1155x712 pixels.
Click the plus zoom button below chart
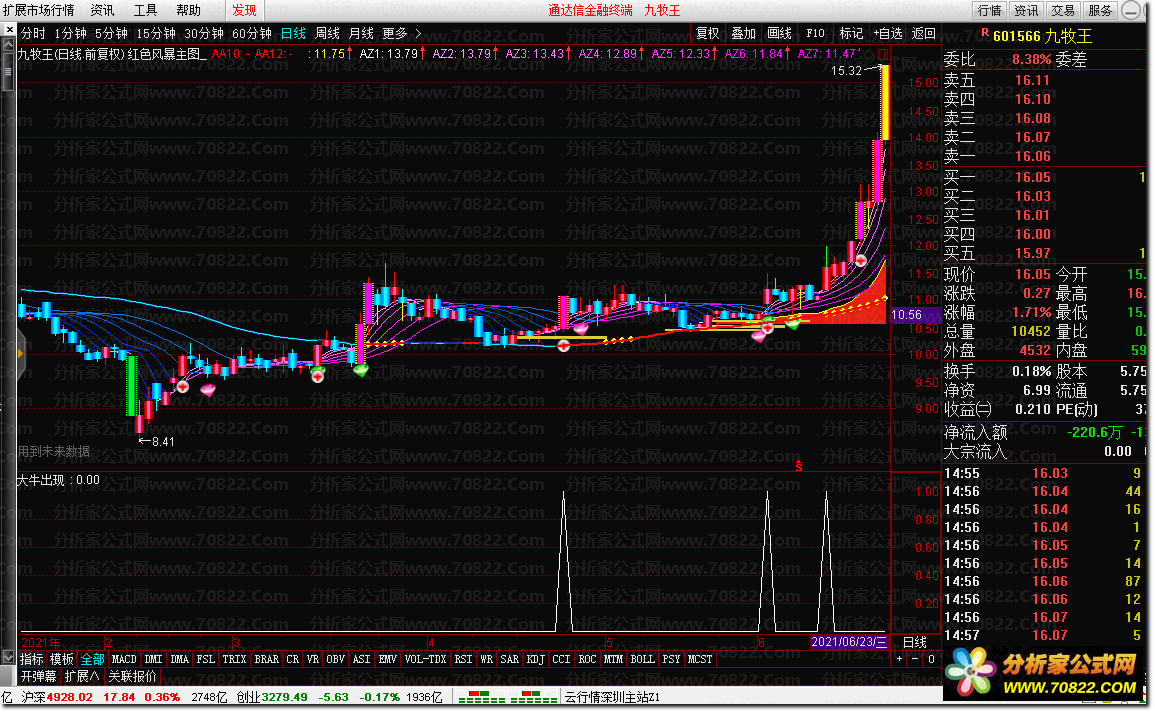tap(899, 659)
